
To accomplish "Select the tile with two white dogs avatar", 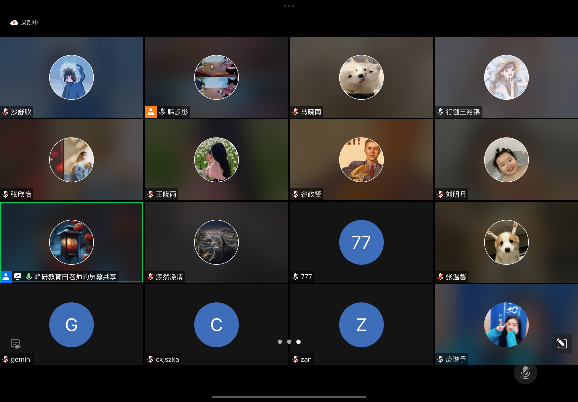I will pos(361,77).
